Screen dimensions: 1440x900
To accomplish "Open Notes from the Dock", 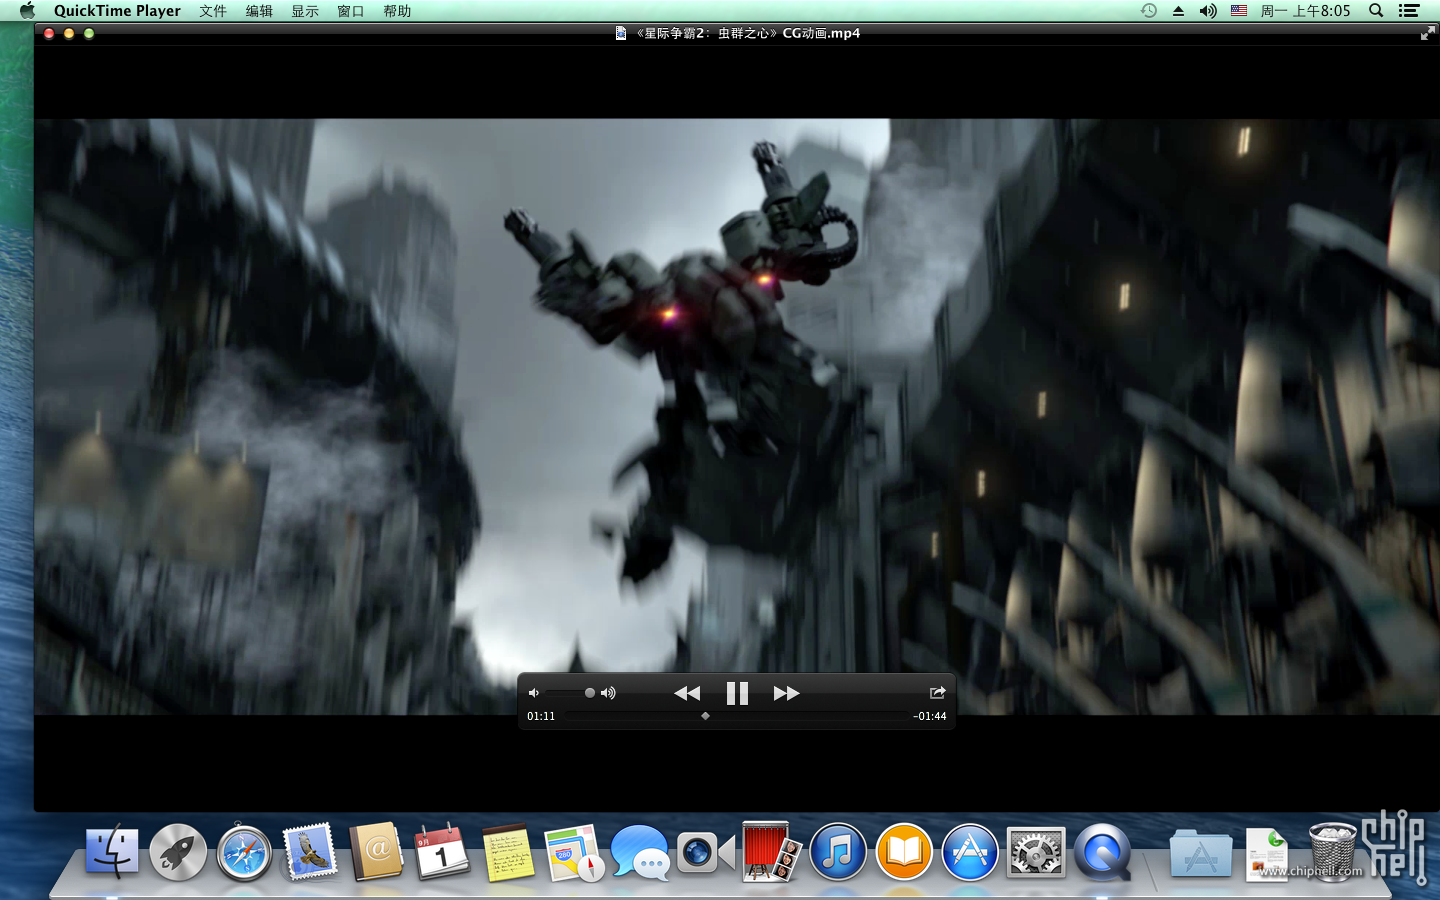I will pyautogui.click(x=508, y=852).
